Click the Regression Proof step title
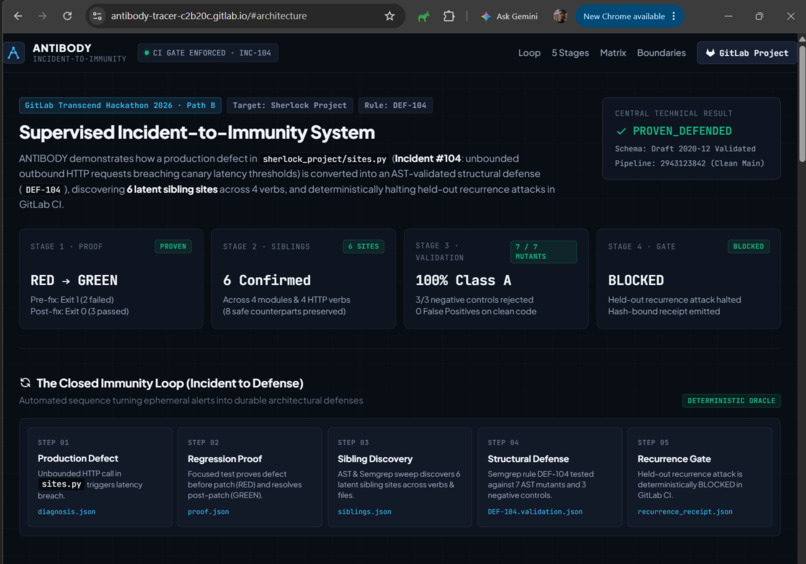The image size is (806, 564). click(x=225, y=459)
